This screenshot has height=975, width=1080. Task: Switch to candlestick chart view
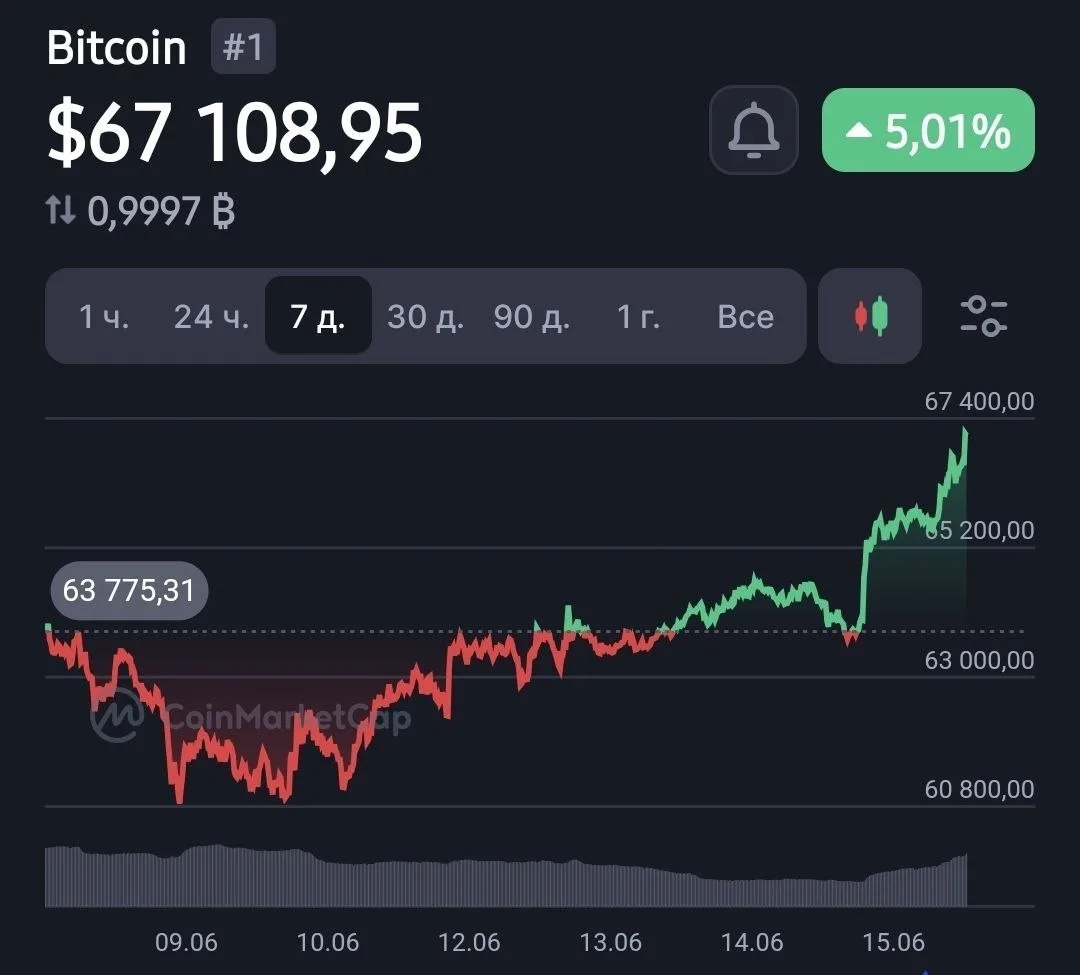[870, 316]
